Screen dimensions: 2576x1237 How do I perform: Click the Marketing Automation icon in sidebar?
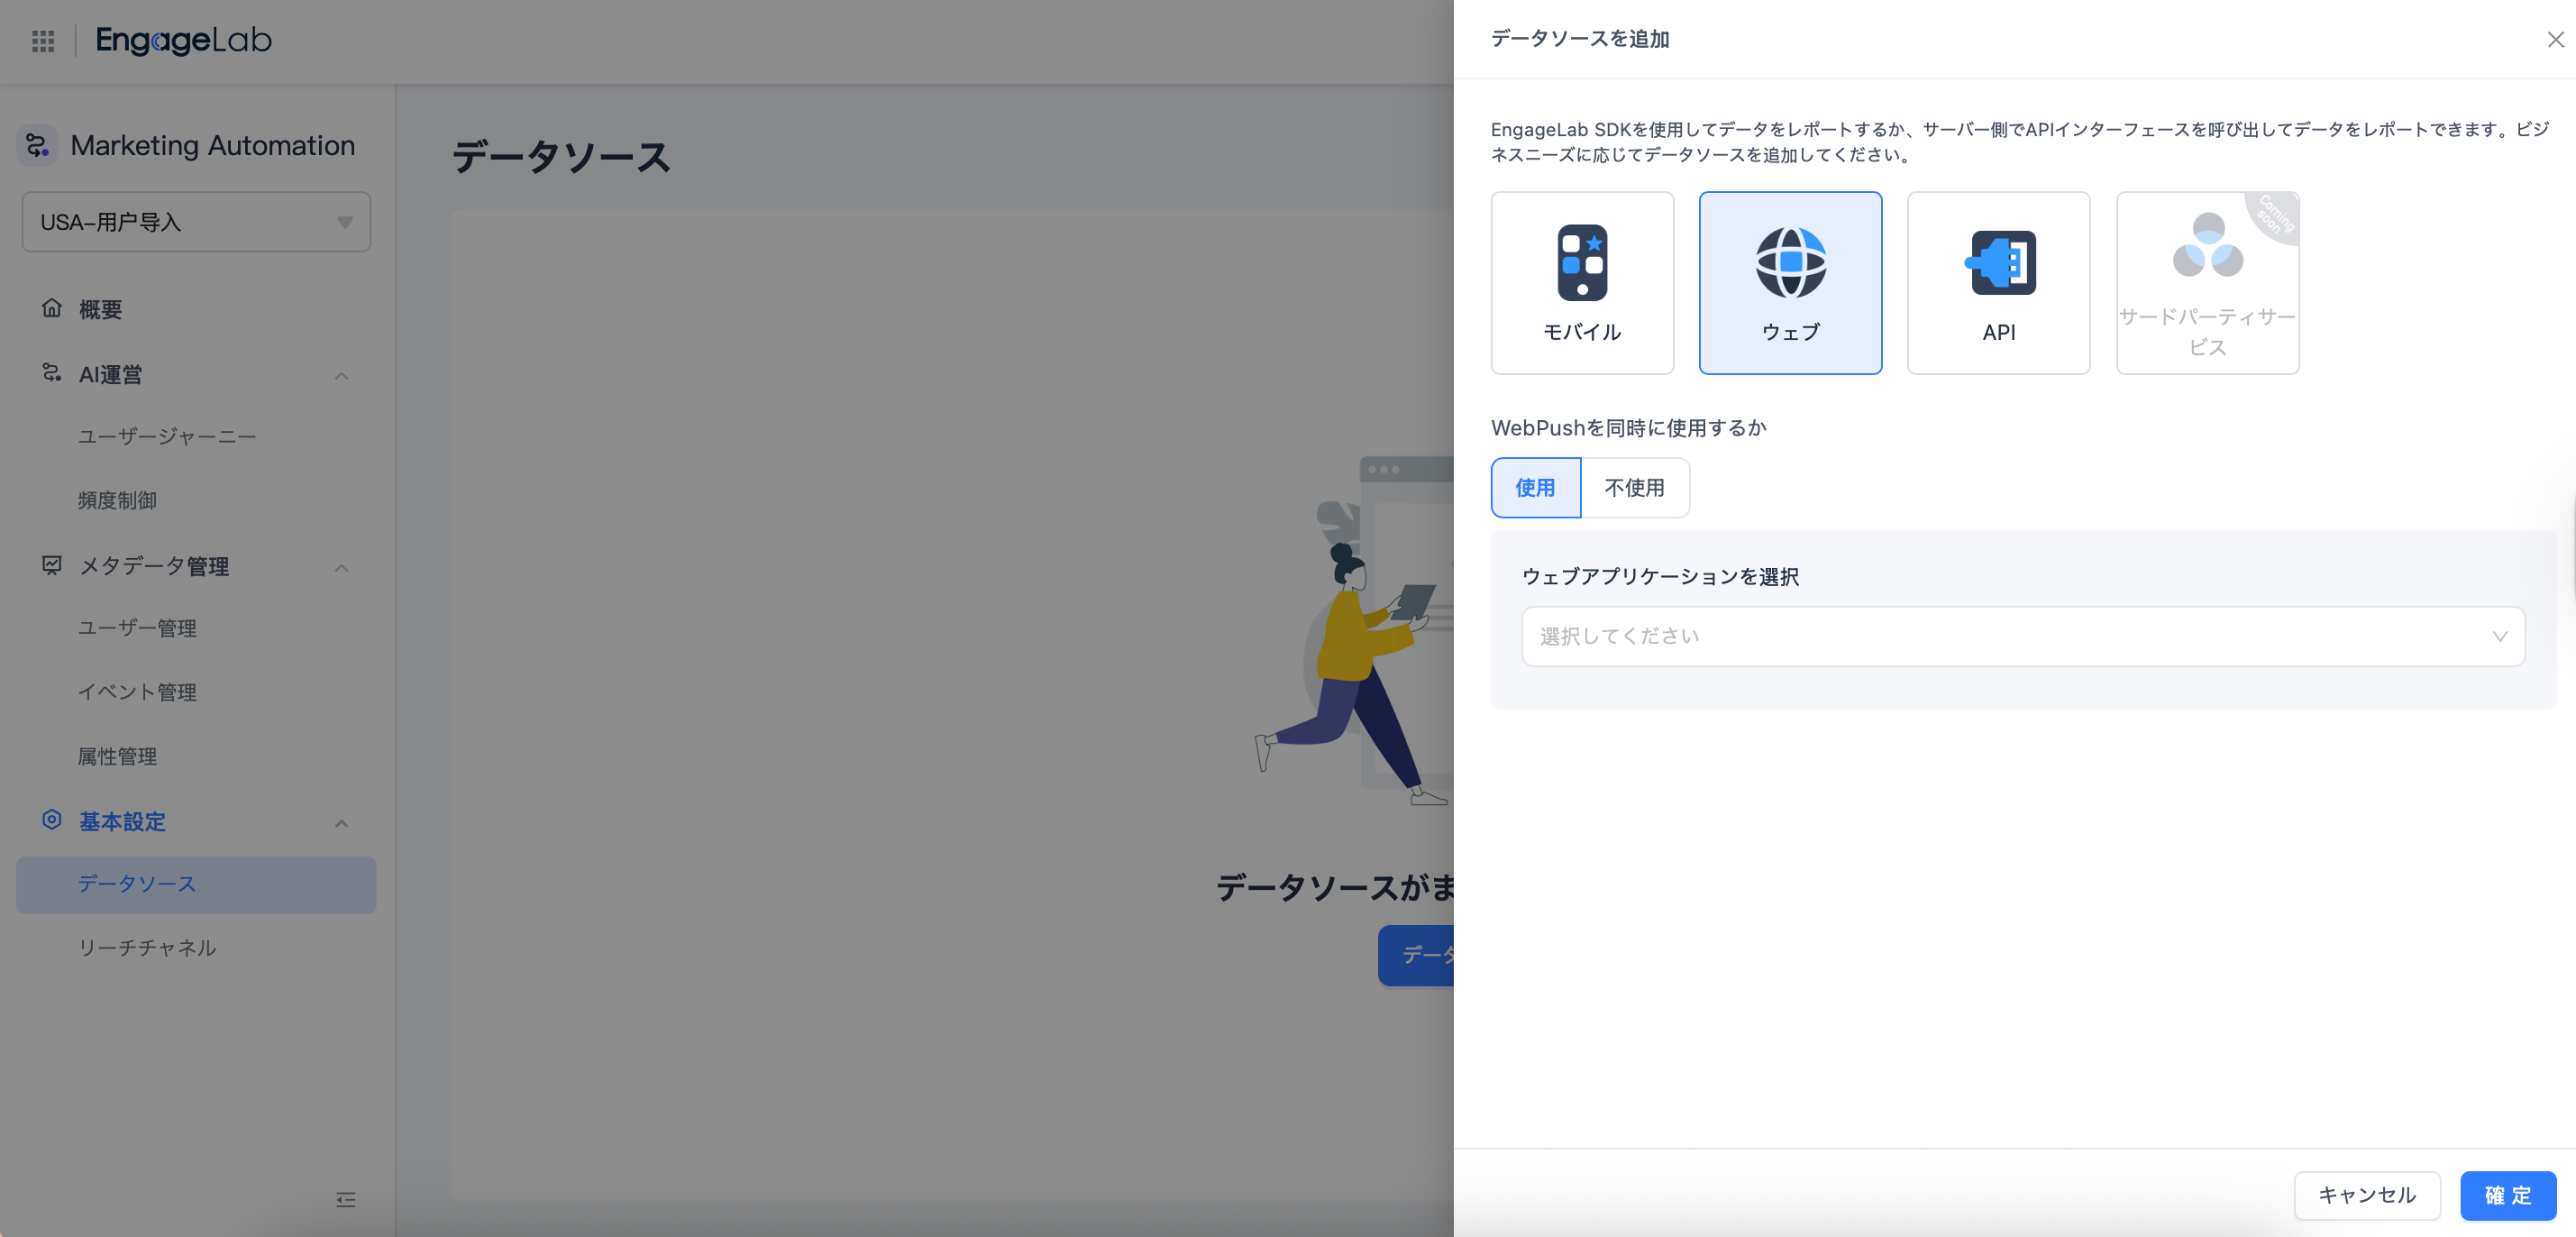tap(40, 144)
